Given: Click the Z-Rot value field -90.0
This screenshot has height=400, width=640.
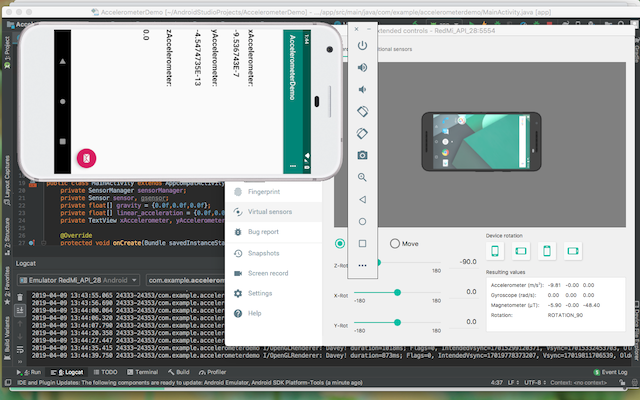Looking at the screenshot, I should point(463,262).
